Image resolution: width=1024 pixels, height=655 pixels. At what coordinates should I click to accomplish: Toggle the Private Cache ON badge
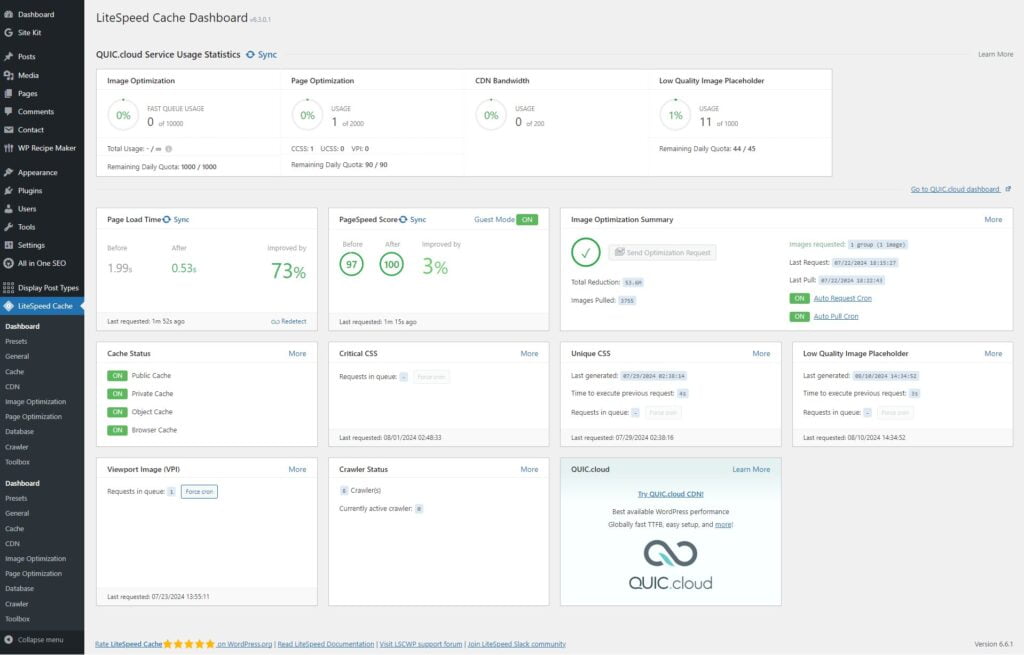118,394
